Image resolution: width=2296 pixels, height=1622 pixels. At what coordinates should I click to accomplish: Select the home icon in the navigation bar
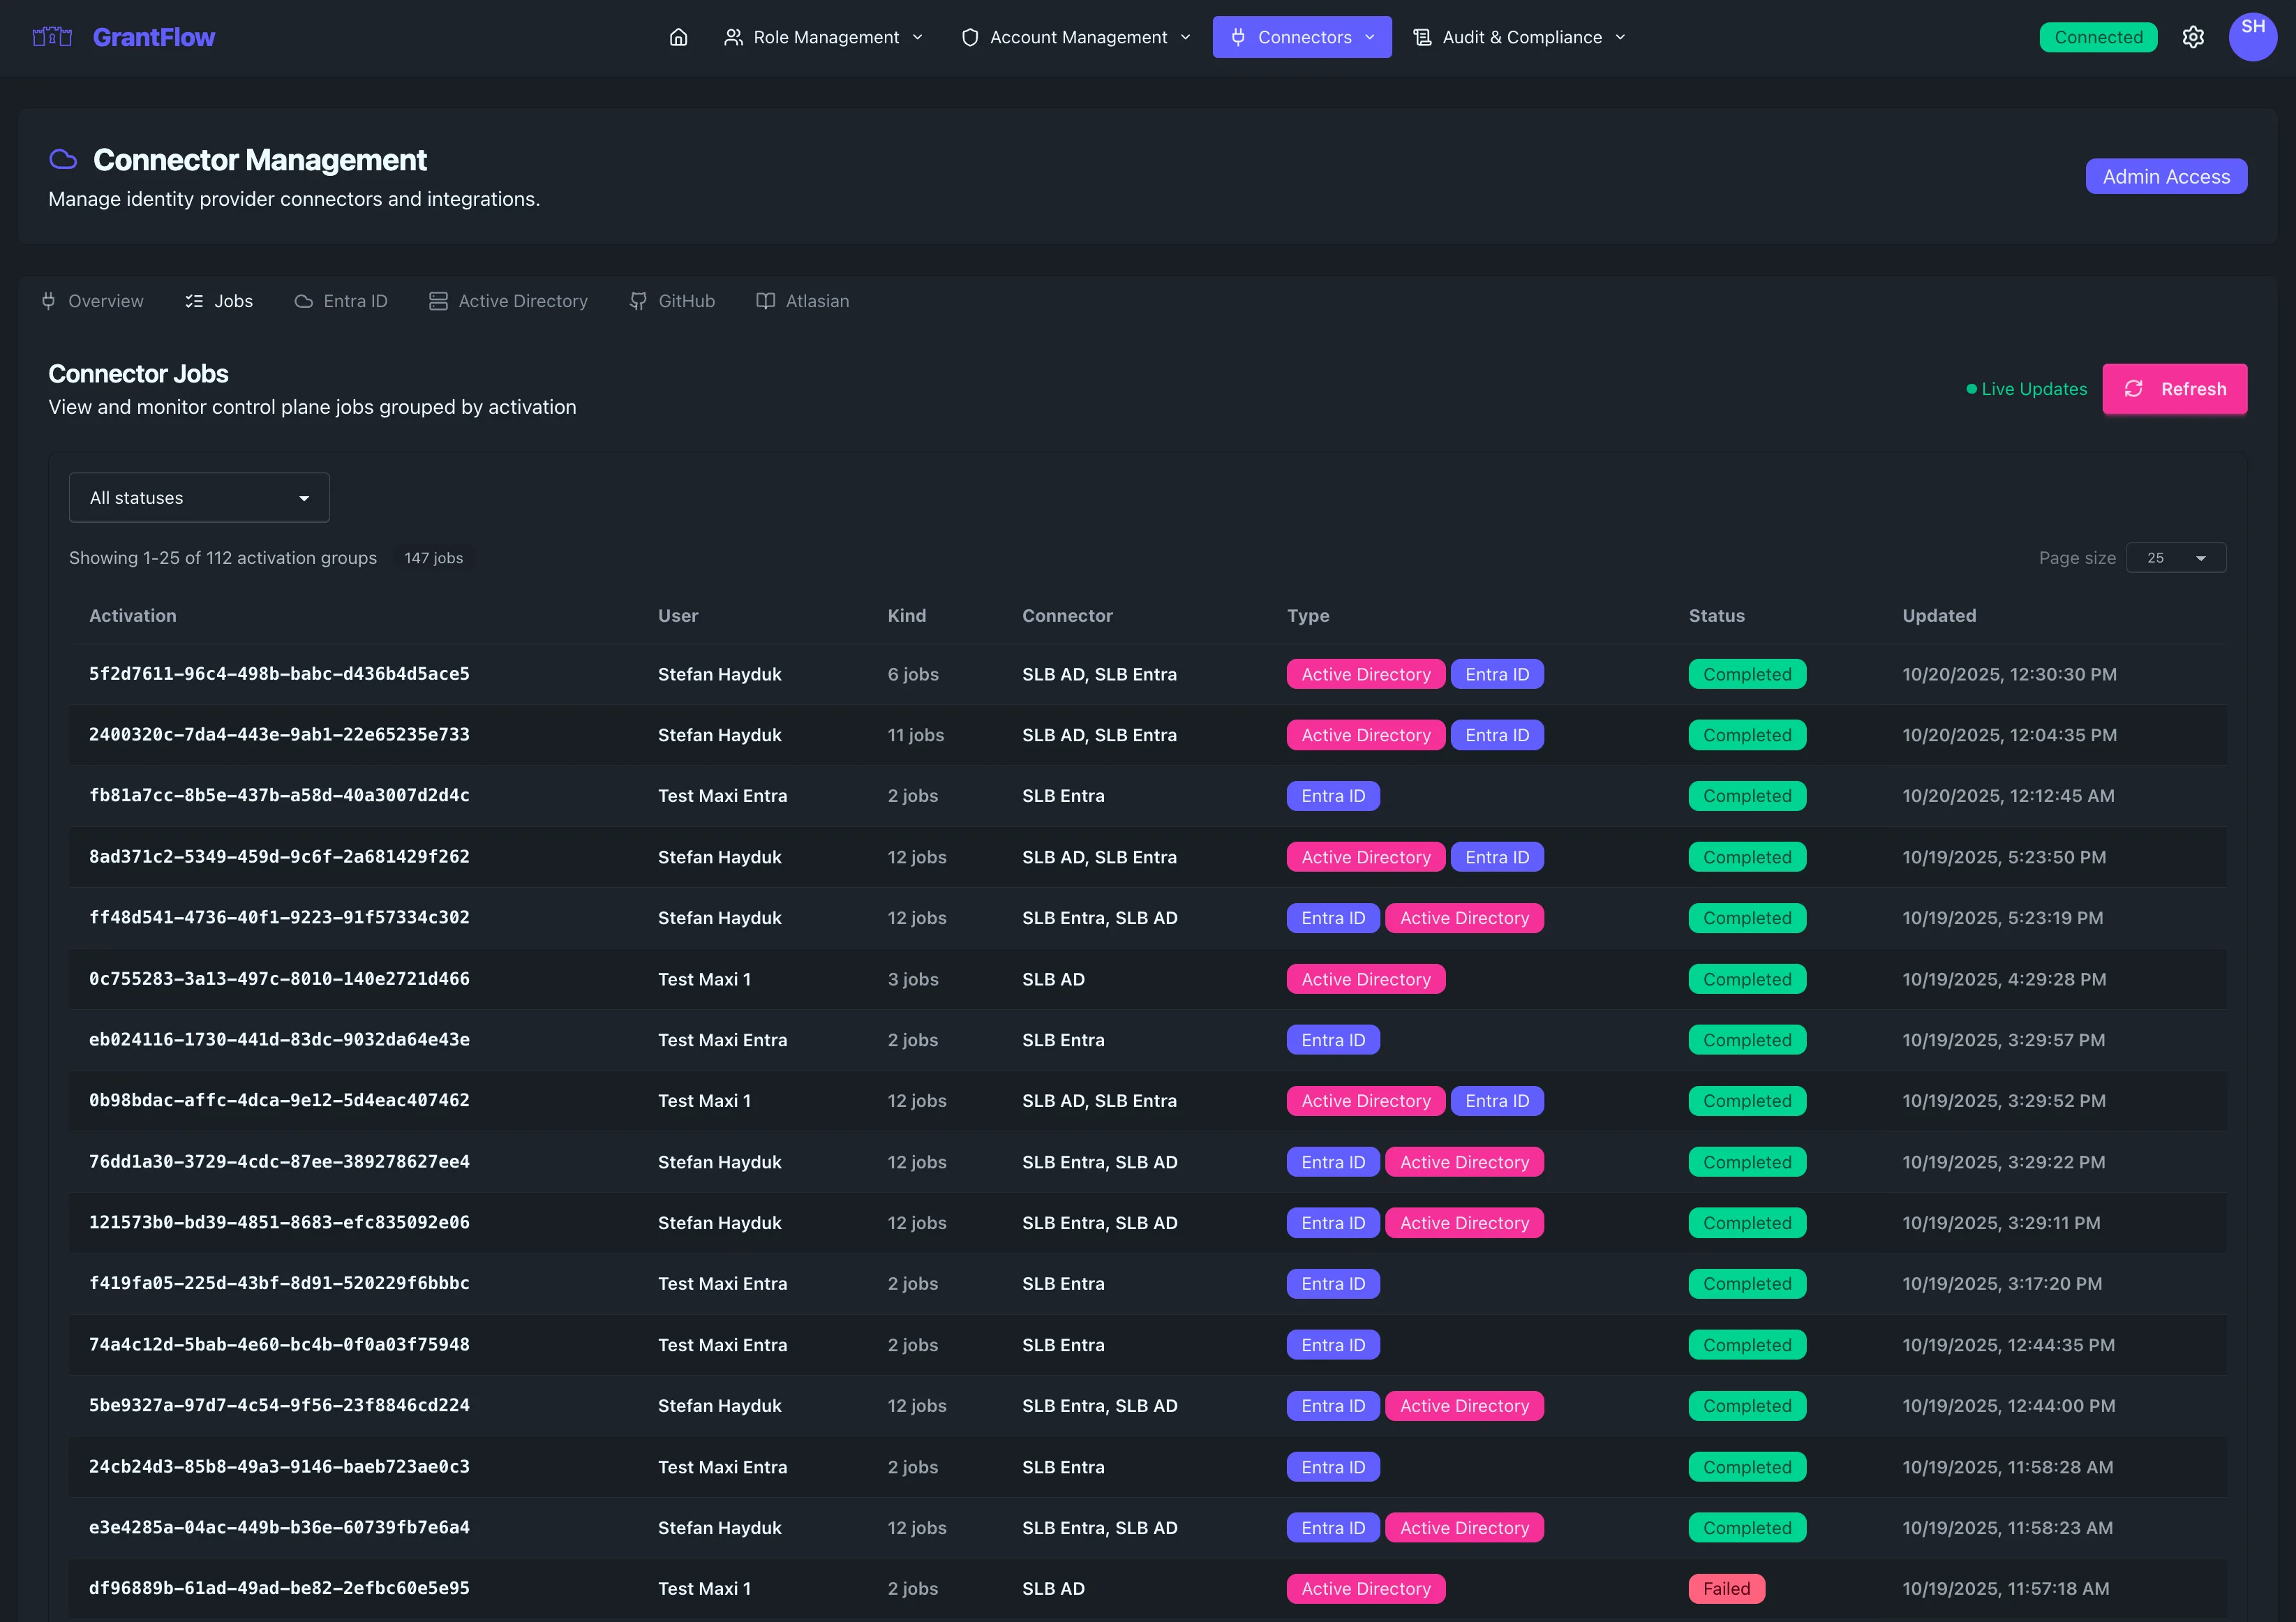678,37
